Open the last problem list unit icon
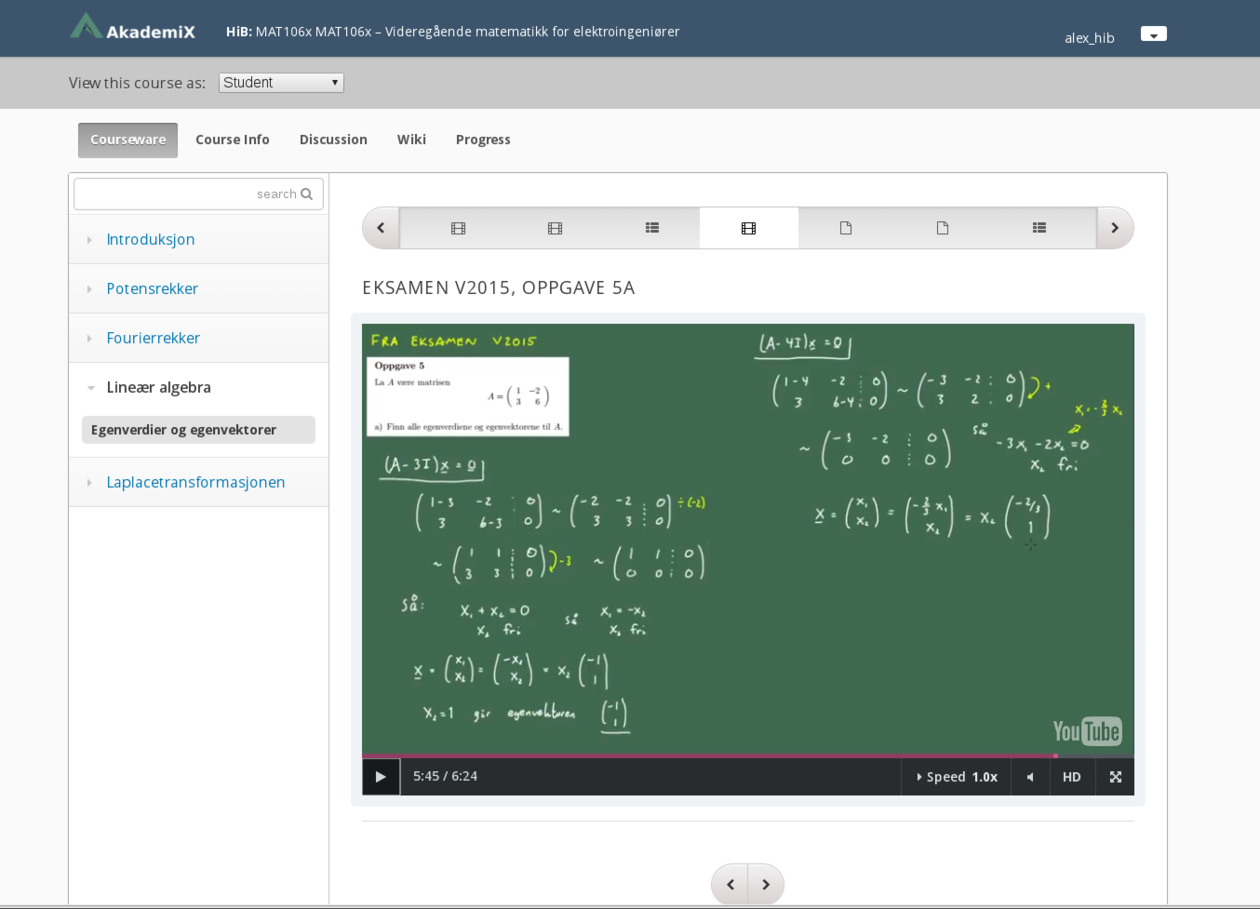Screen dimensions: 1260x909 click(1039, 228)
